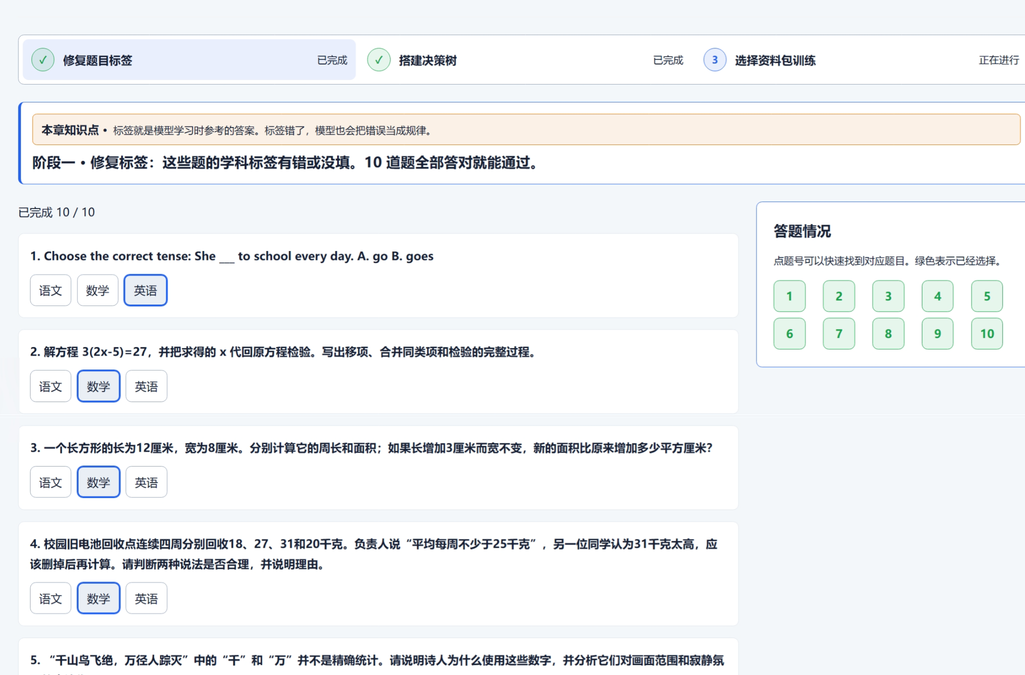Click the green checkmark icon beside 修复题目标签
This screenshot has height=675, width=1025.
pos(43,60)
